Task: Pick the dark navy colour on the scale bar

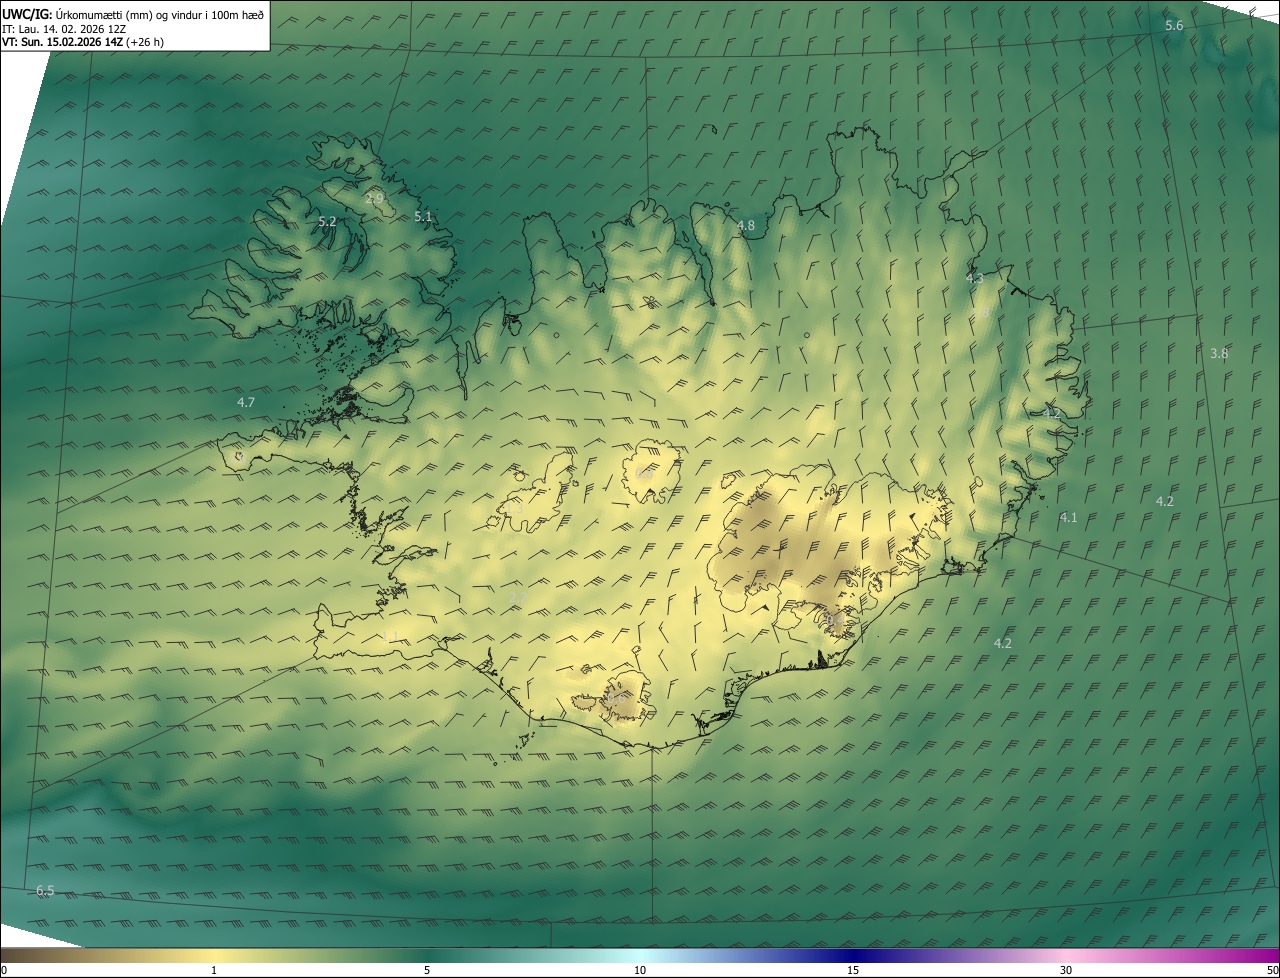Action: coord(853,955)
